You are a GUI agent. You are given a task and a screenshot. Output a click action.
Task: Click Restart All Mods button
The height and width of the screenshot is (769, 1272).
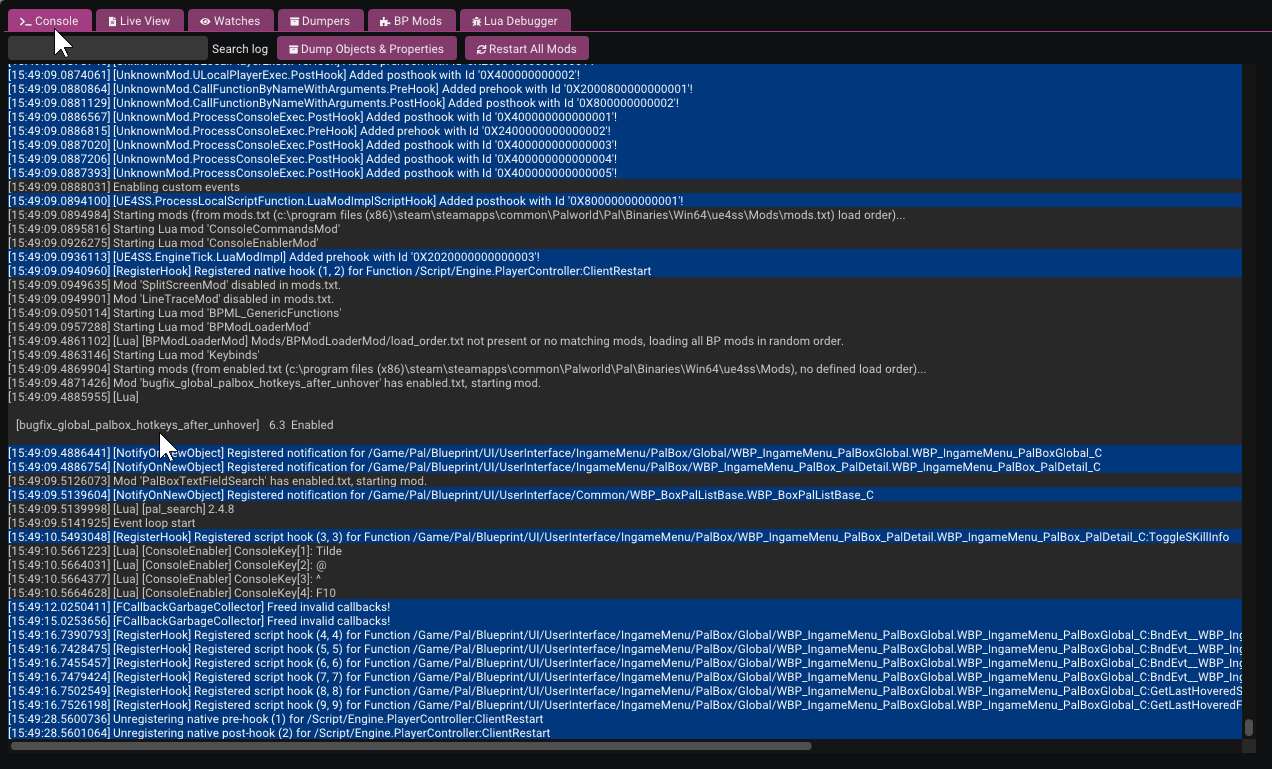[527, 48]
